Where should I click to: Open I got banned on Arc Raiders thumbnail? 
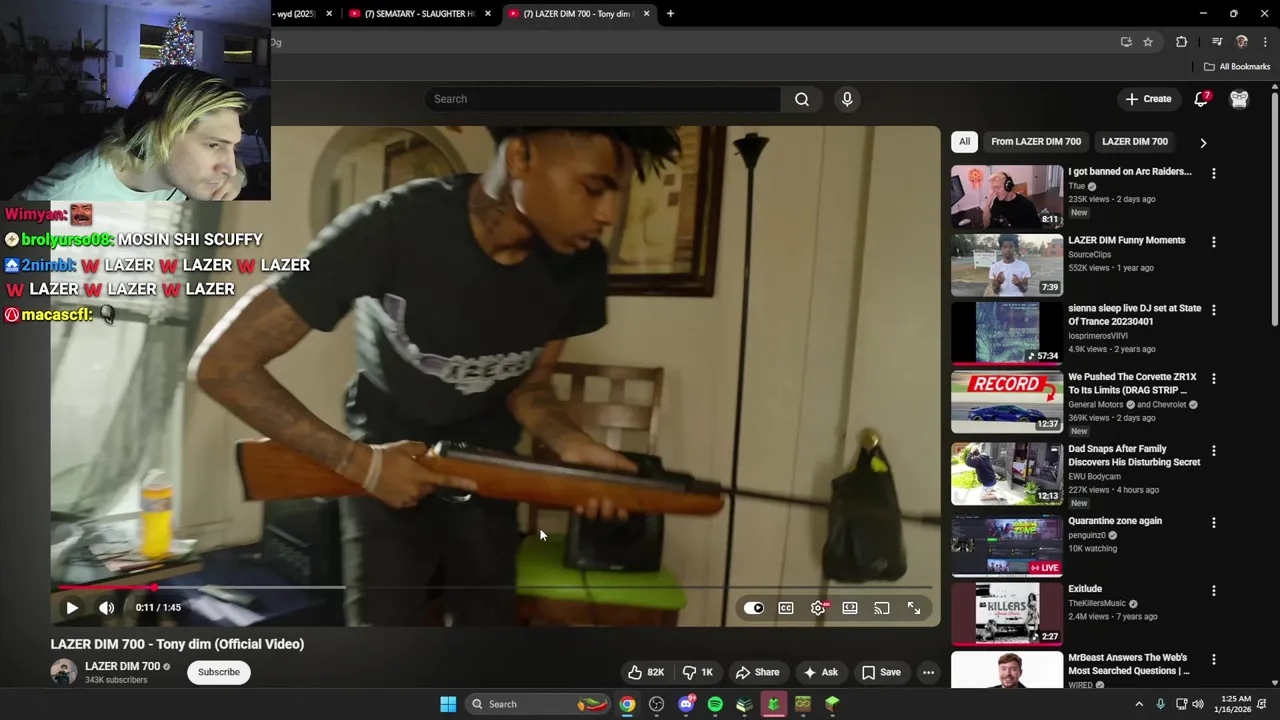[x=1007, y=196]
